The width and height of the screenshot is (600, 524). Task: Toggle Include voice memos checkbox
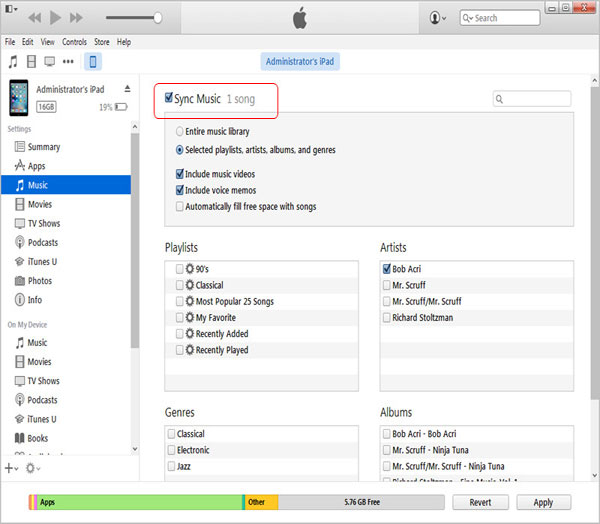(x=179, y=190)
